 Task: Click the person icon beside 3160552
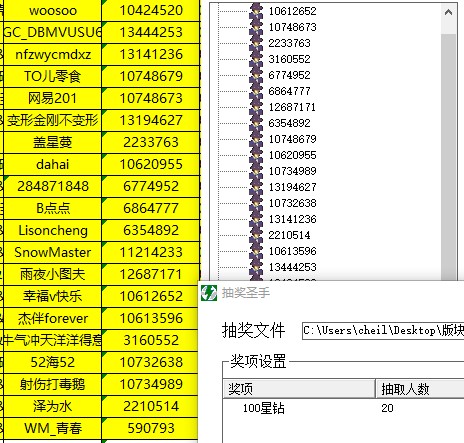[256, 59]
